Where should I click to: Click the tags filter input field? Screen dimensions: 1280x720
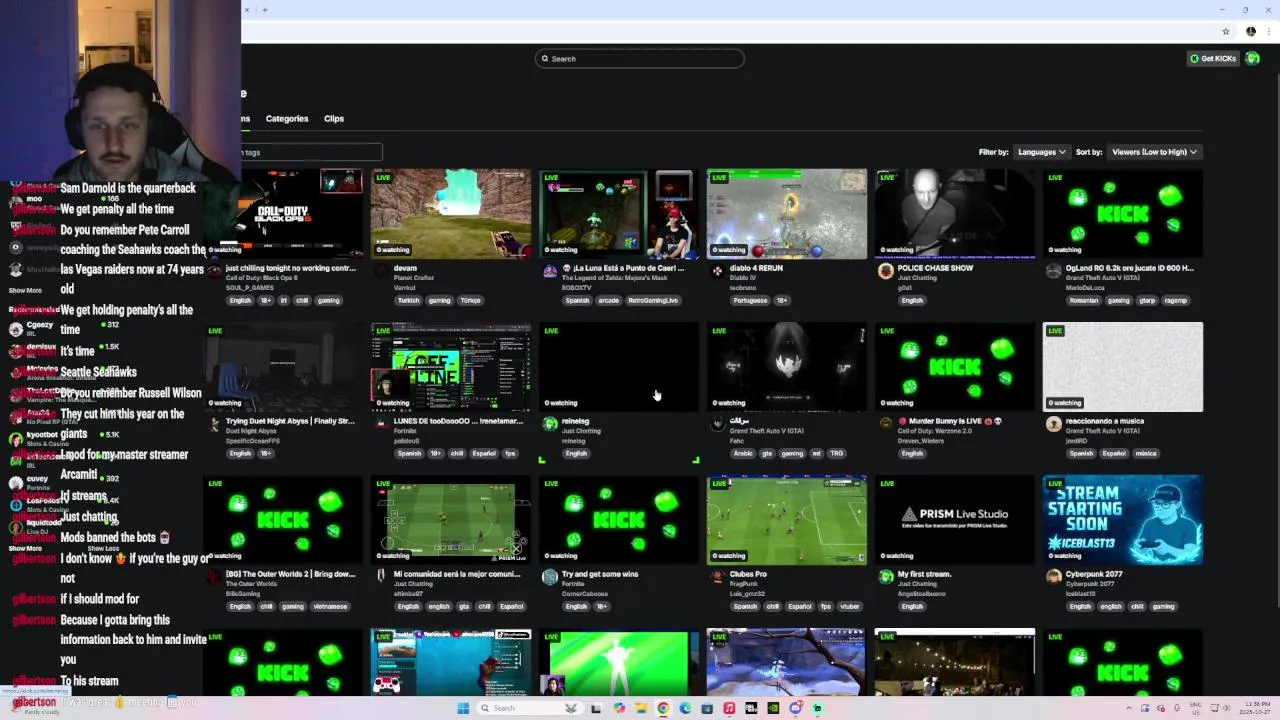click(310, 152)
